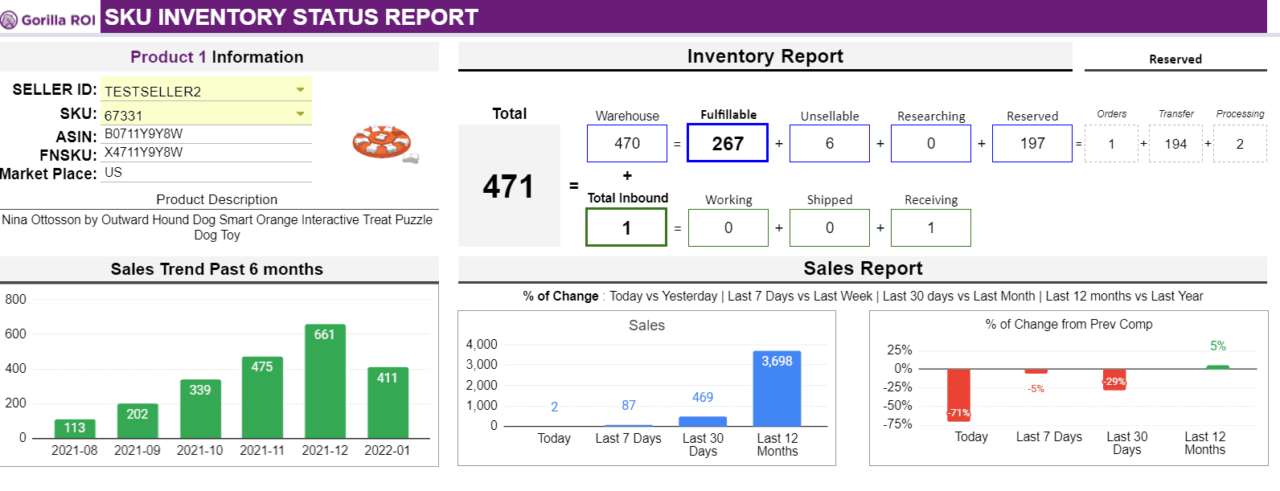Select the Reserved quantity box 197
The width and height of the screenshot is (1280, 491).
1032,143
